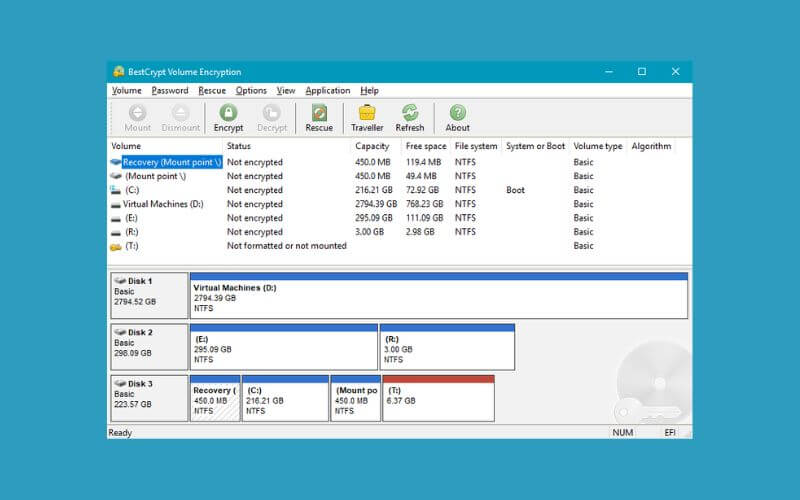The width and height of the screenshot is (800, 500).
Task: Select the (E:) partition in disk map
Action: tap(284, 347)
